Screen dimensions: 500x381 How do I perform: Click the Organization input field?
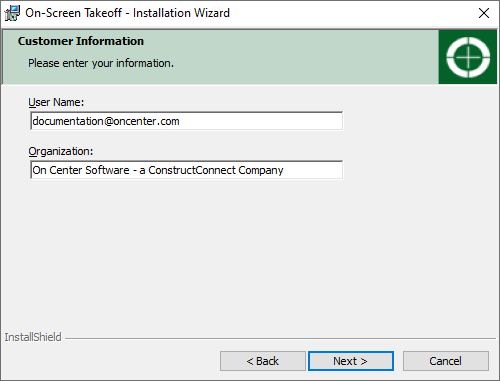coord(186,170)
